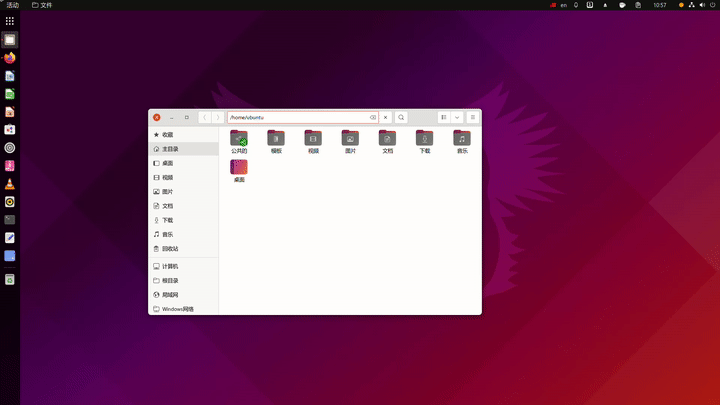Open the software store icon in dock
This screenshot has width=720, height=405.
(x=10, y=130)
